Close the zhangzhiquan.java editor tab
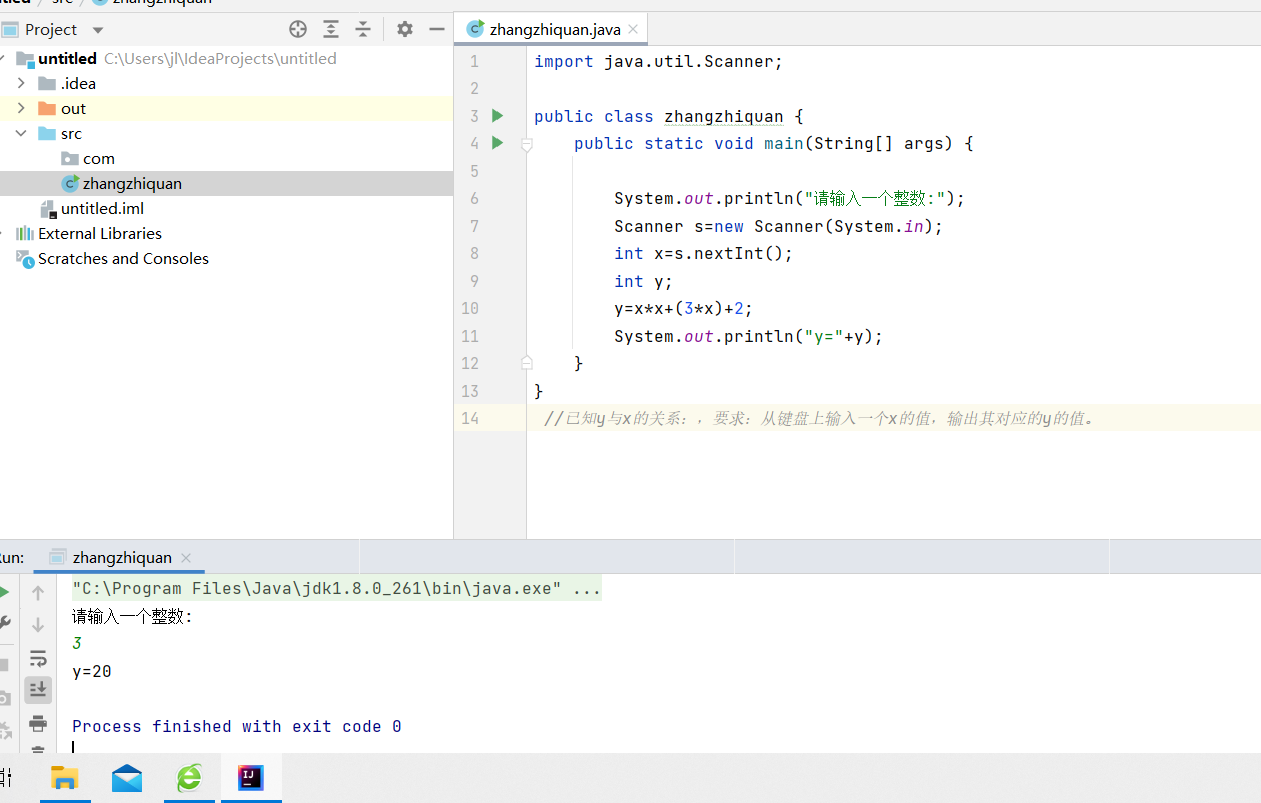 pyautogui.click(x=634, y=30)
